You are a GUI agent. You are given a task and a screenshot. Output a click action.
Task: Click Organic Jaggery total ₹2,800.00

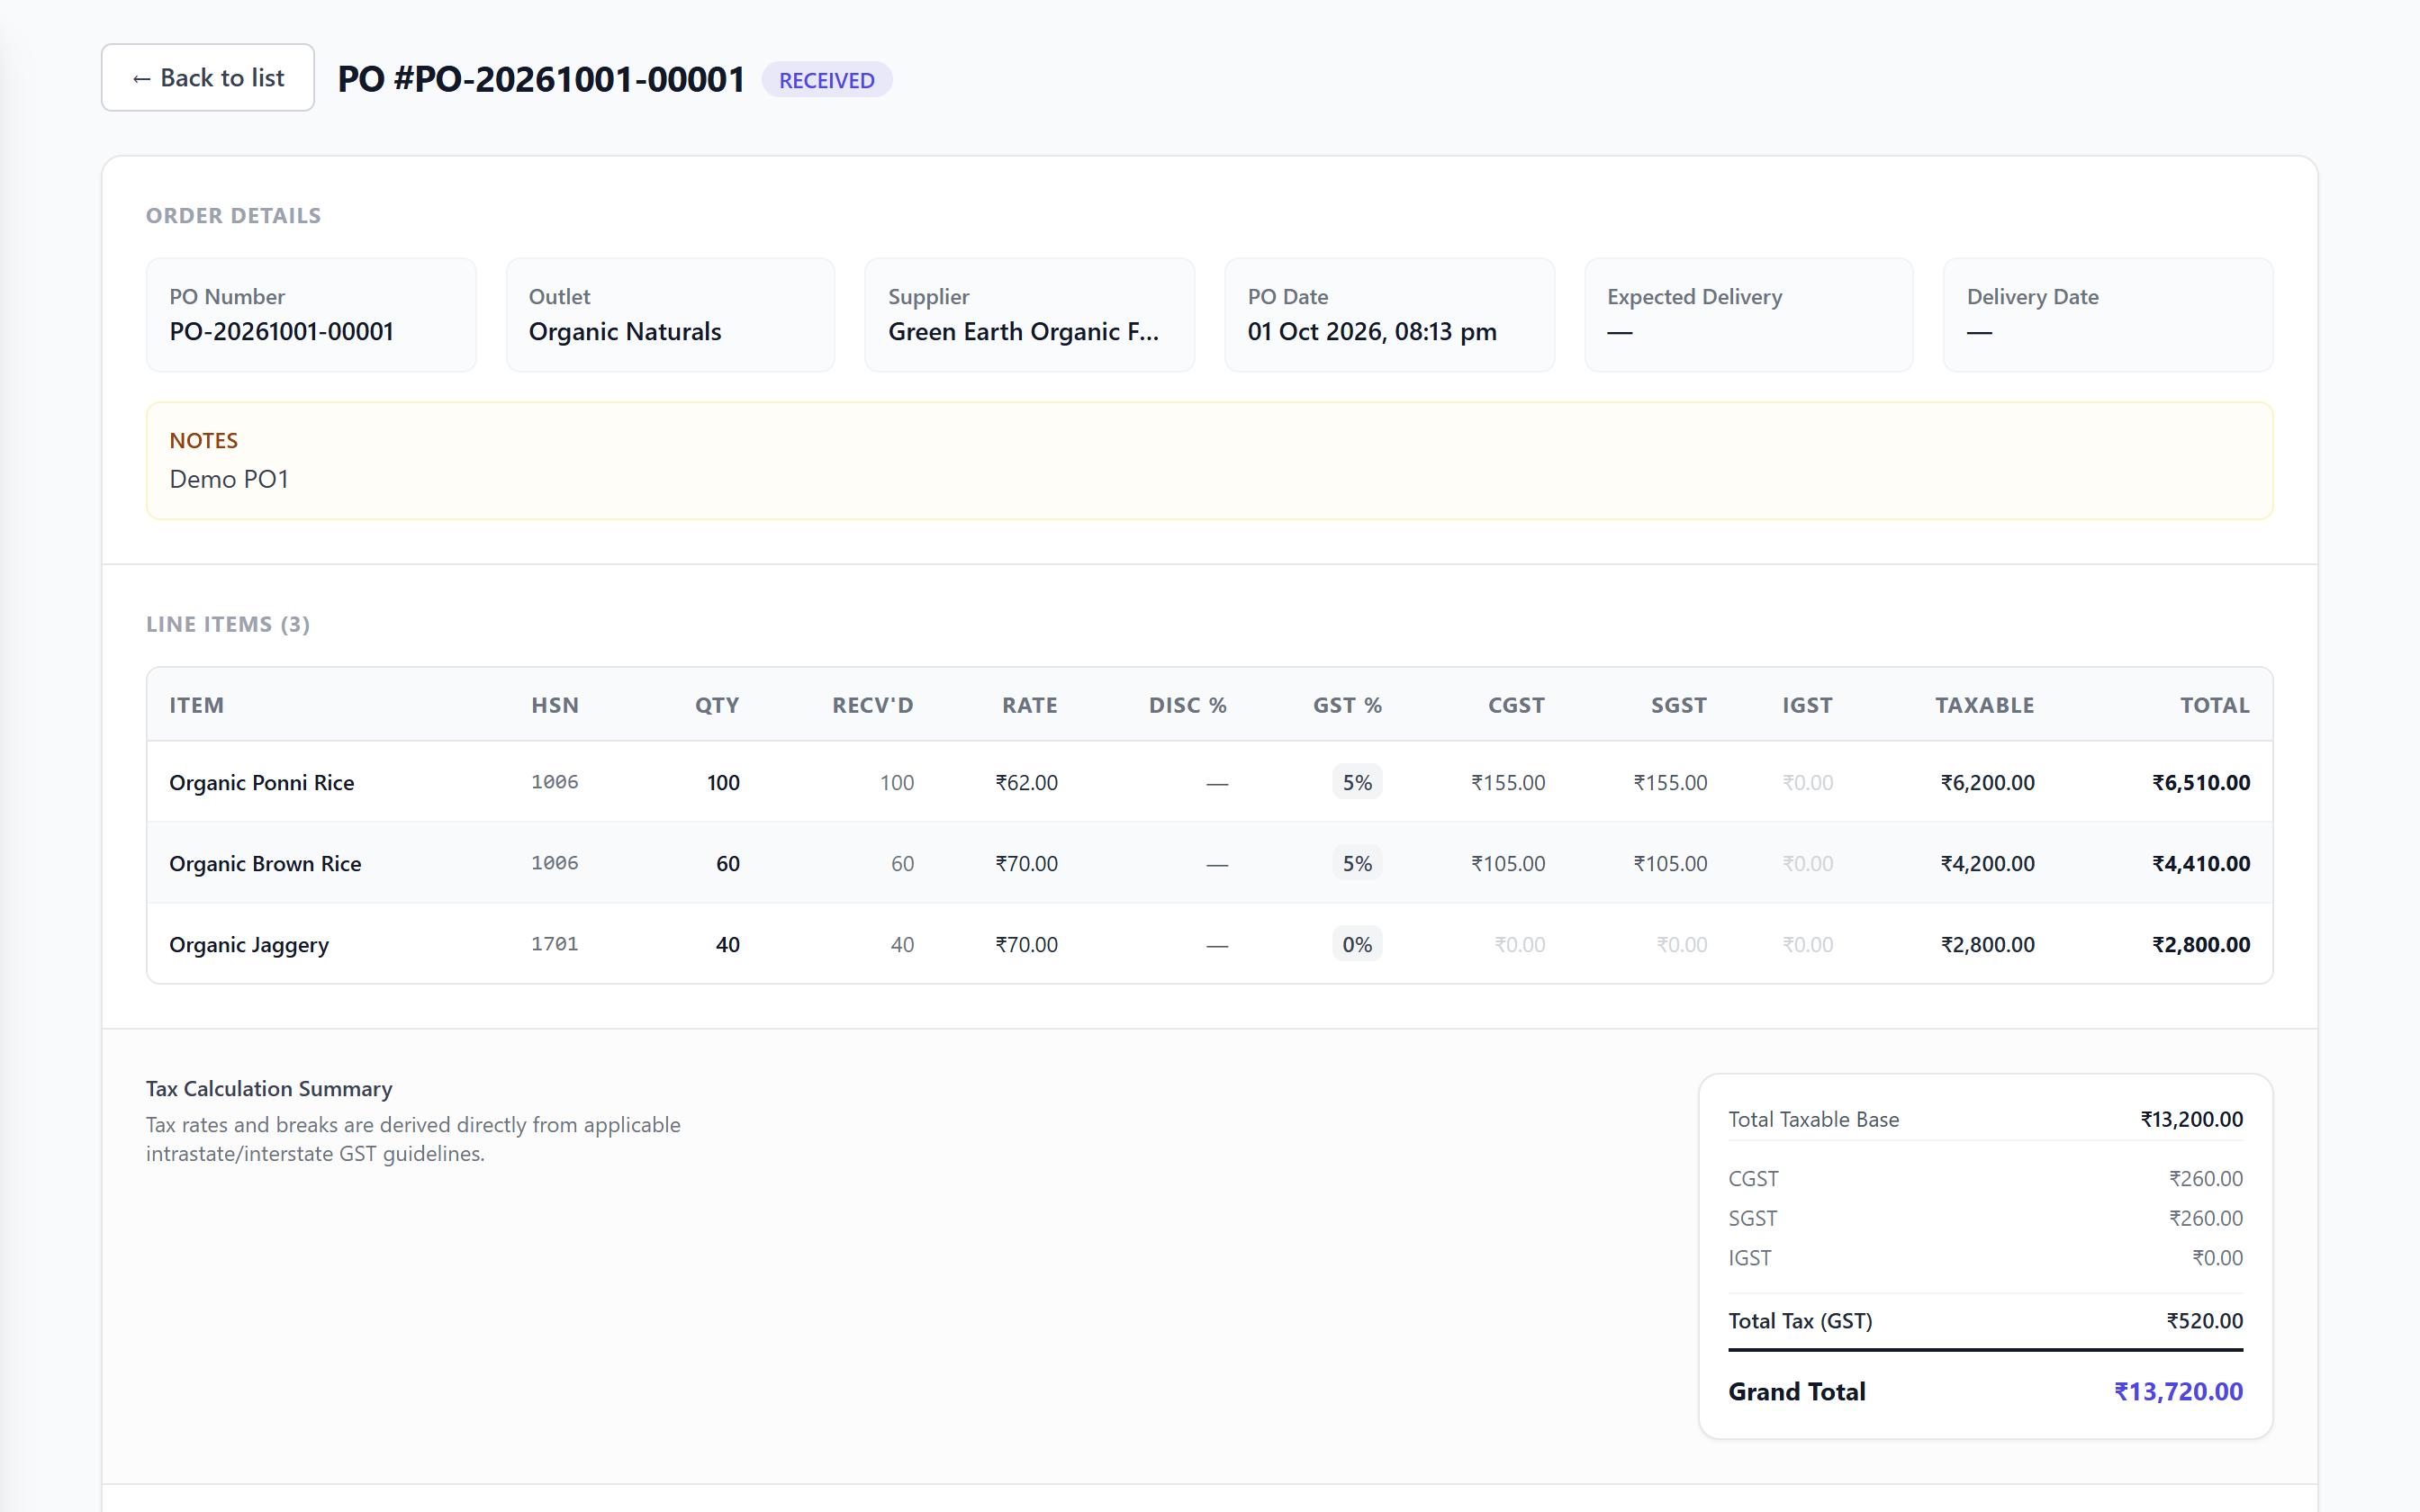pos(2201,944)
